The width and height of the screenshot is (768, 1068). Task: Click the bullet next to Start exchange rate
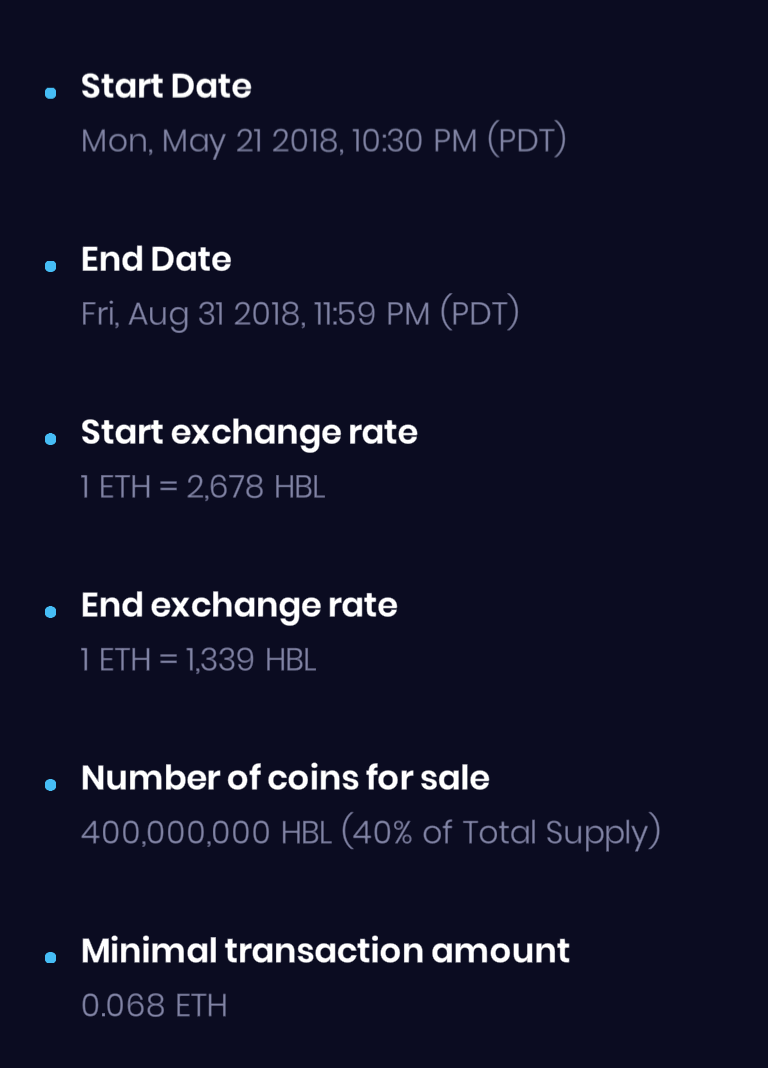tap(50, 439)
